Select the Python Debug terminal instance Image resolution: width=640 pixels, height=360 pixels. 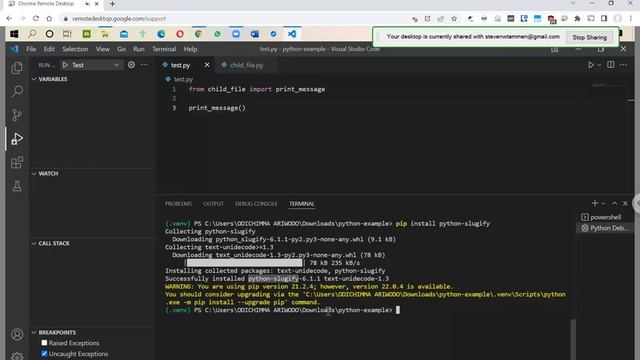pos(605,228)
